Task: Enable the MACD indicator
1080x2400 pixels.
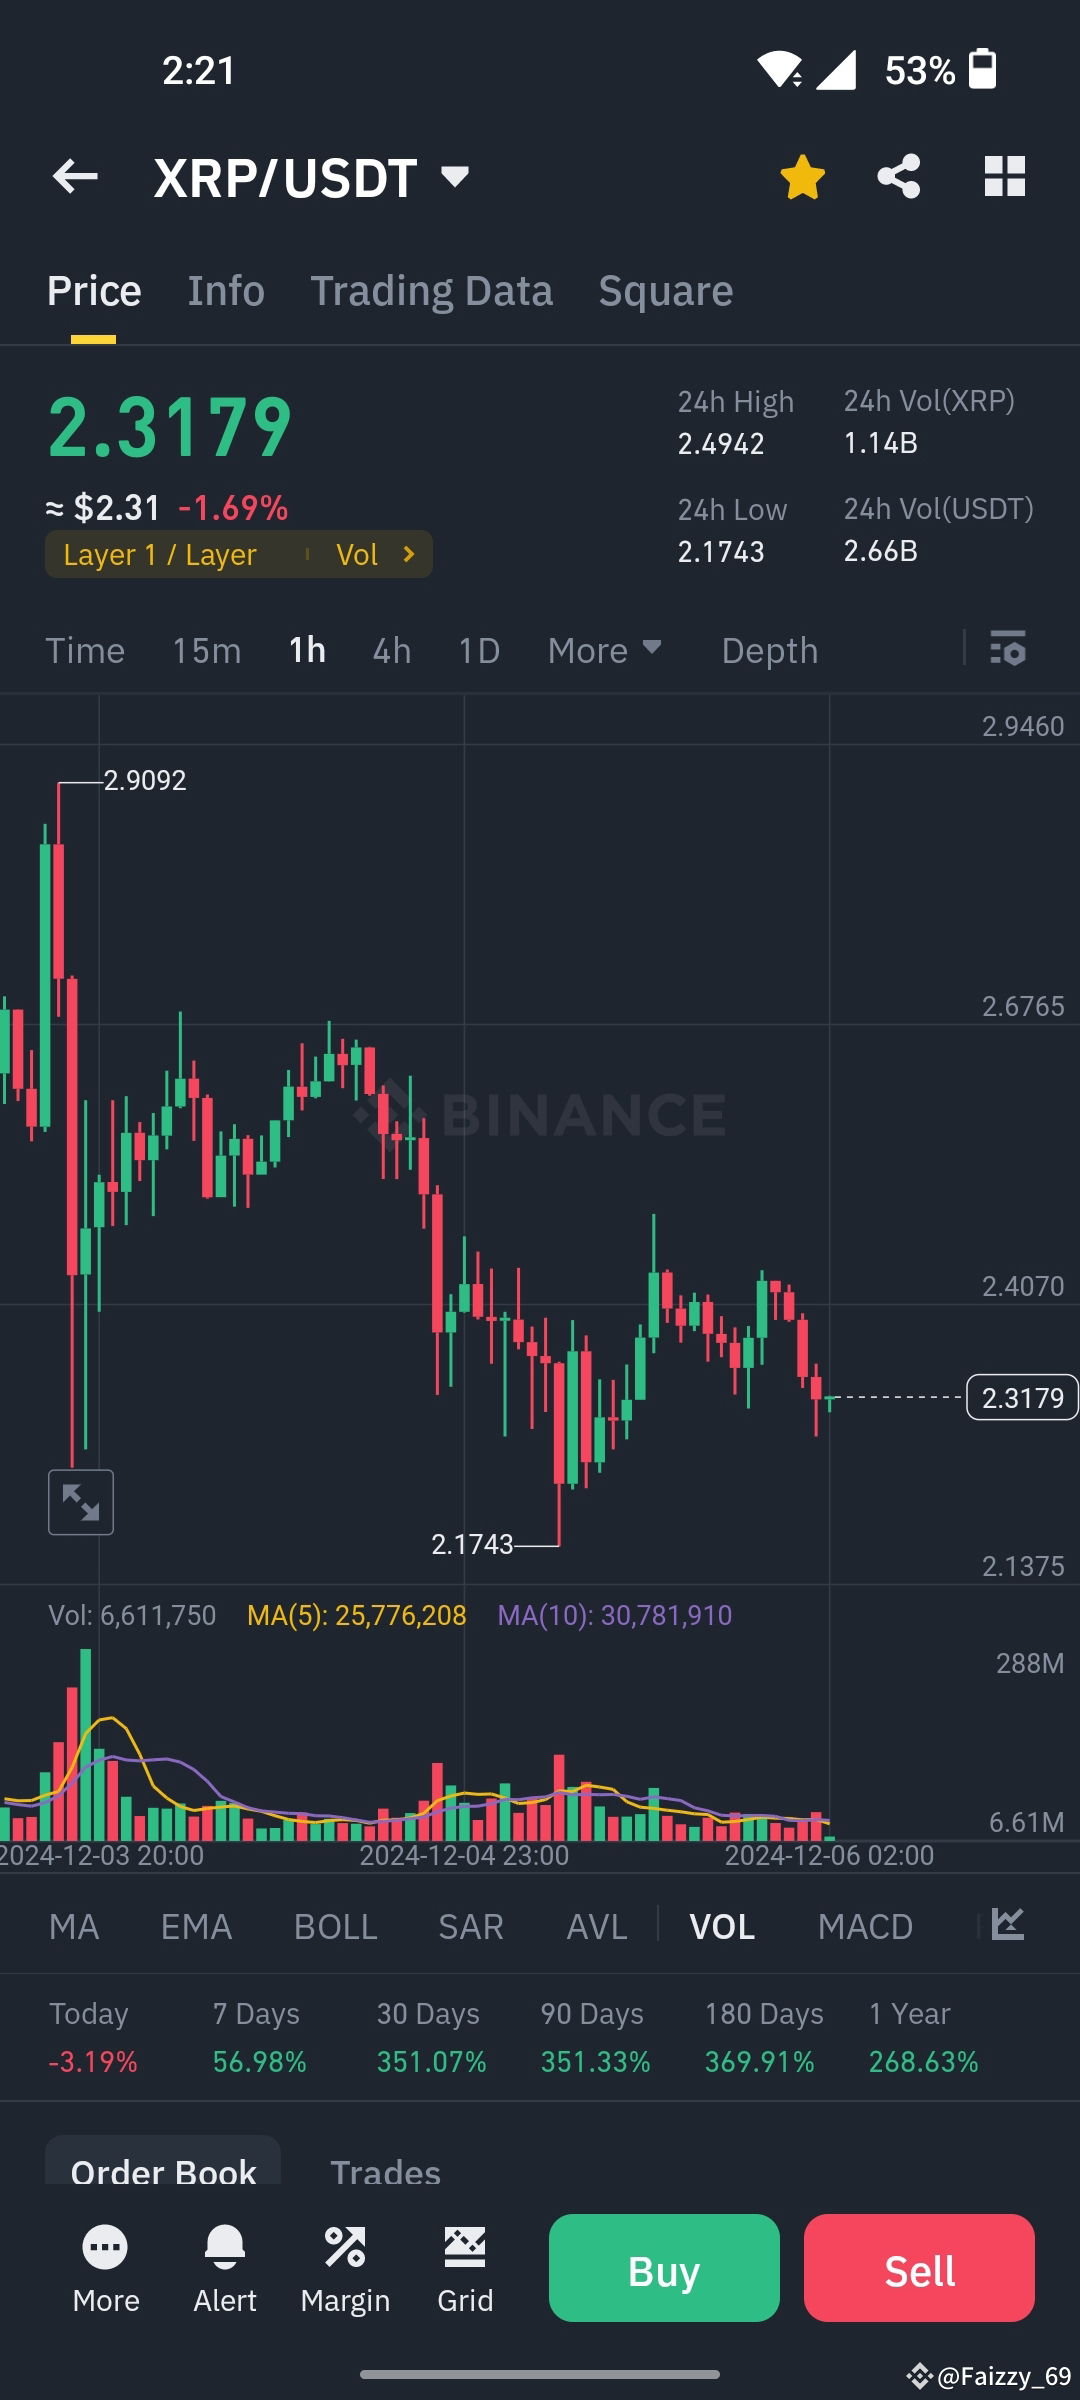Action: (x=866, y=1925)
